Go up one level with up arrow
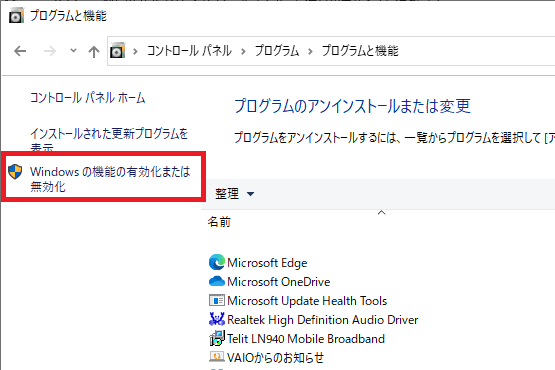This screenshot has height=370, width=555. [94, 52]
